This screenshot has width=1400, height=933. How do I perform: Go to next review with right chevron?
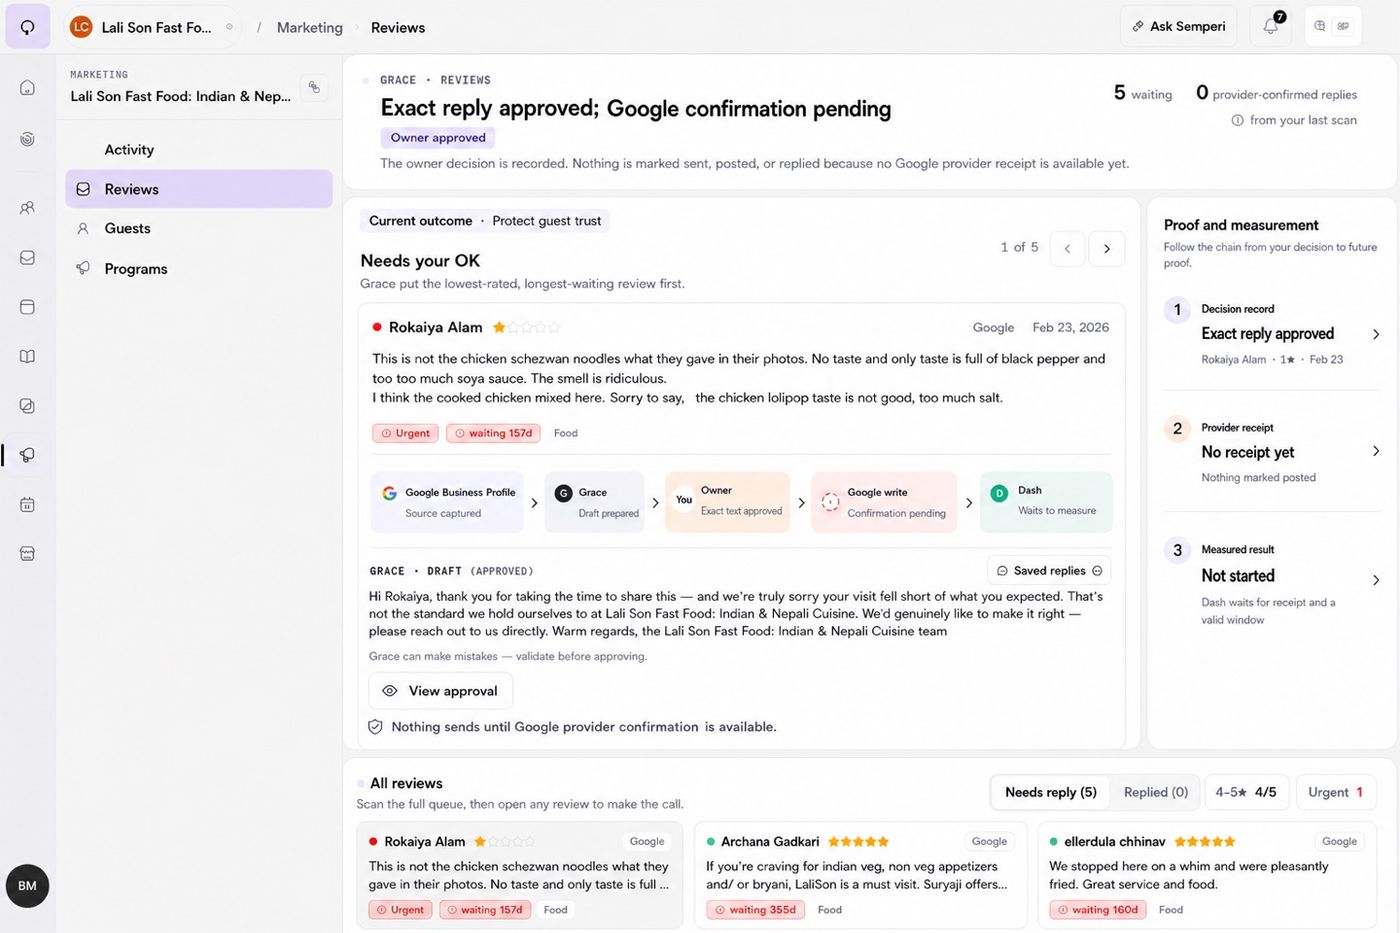1107,249
